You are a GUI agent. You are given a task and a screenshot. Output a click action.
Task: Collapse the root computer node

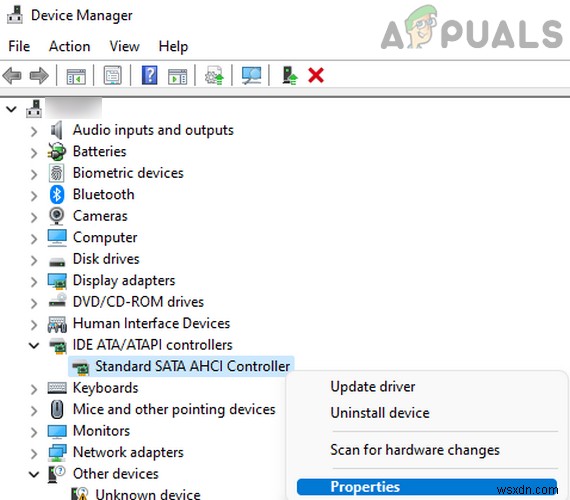[11, 109]
